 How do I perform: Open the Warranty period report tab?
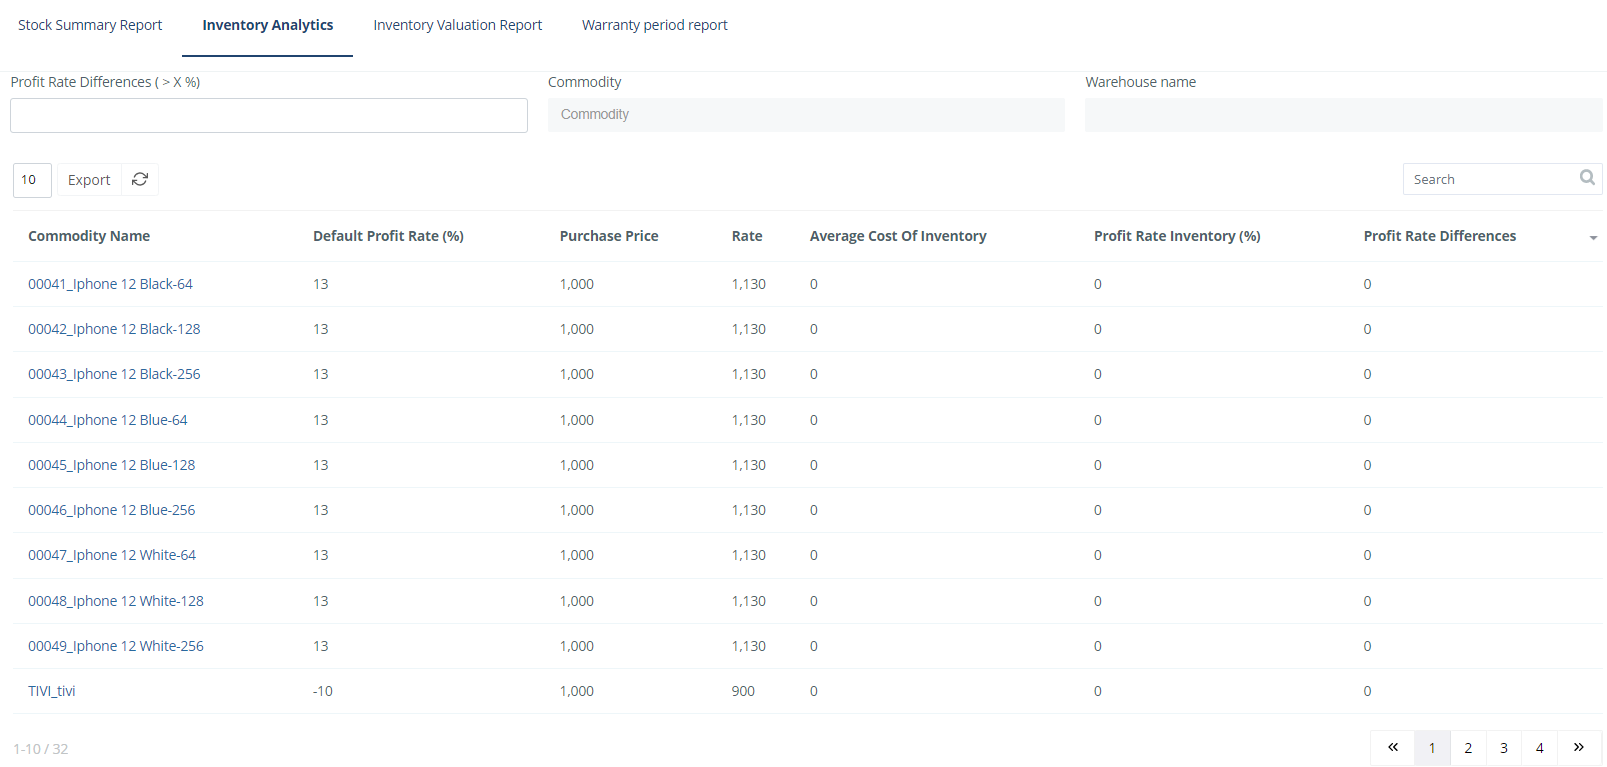click(x=654, y=25)
